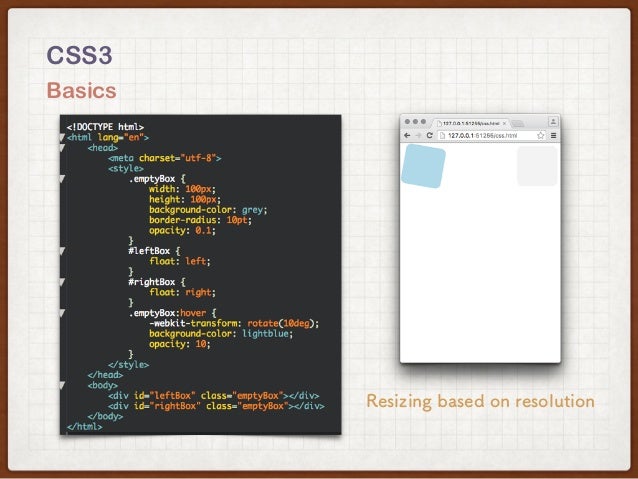Click the browser forward arrow
This screenshot has height=479, width=638.
tap(418, 136)
